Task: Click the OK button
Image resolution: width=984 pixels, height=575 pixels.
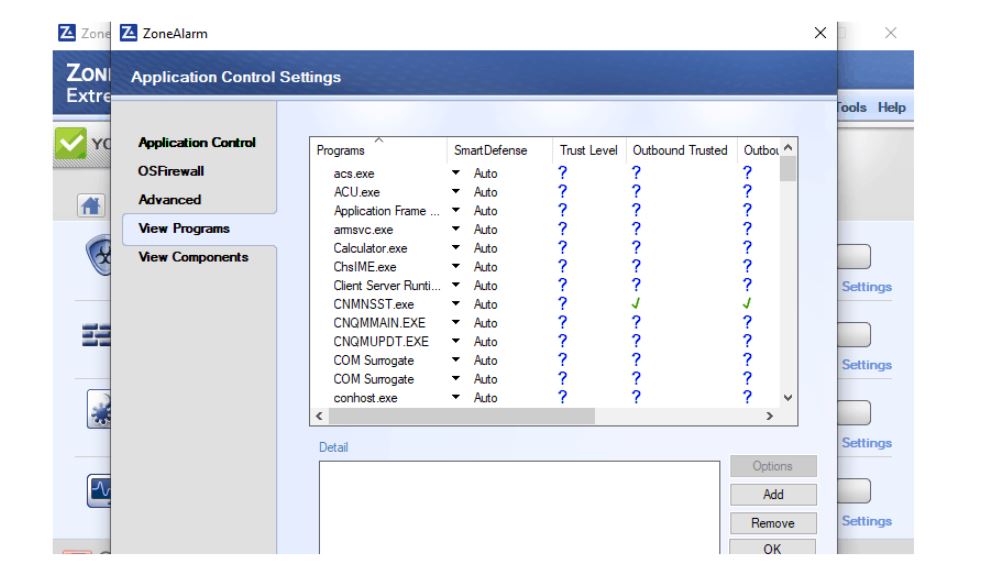Action: point(773,547)
